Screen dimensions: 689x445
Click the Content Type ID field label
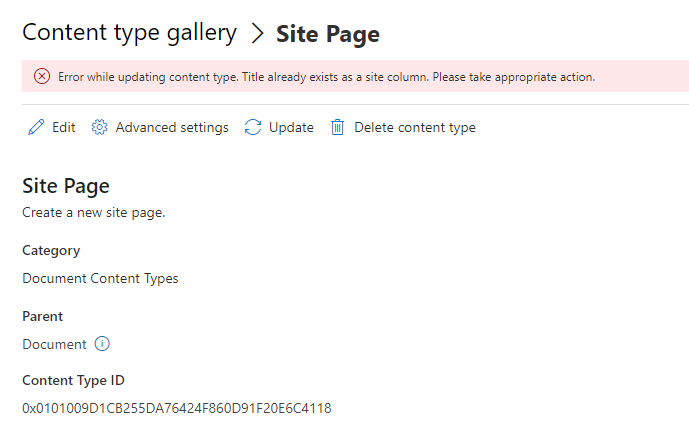[73, 380]
